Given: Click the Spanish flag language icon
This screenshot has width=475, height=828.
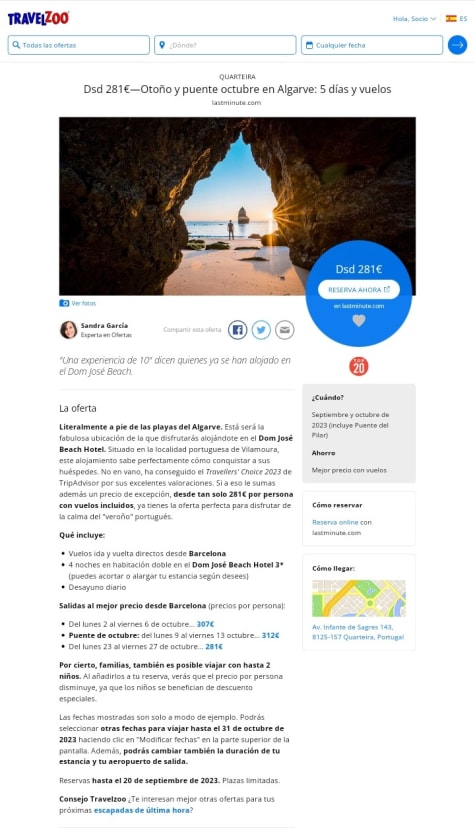Looking at the screenshot, I should click(451, 18).
